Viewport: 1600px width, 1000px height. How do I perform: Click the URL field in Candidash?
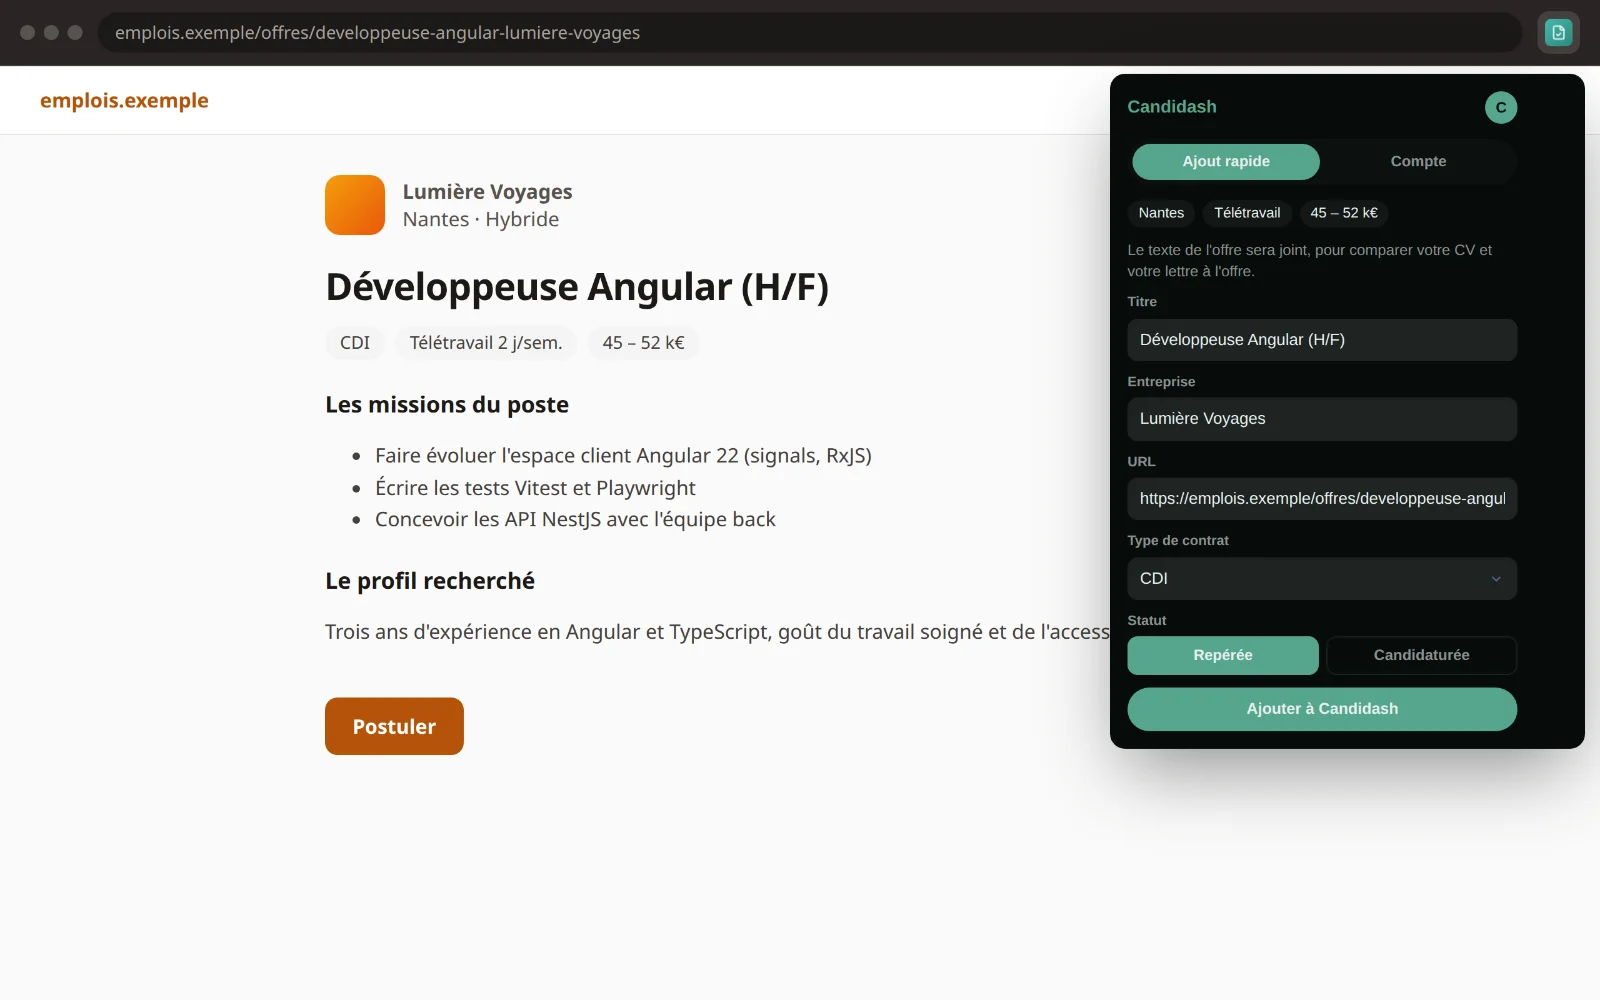(1322, 498)
